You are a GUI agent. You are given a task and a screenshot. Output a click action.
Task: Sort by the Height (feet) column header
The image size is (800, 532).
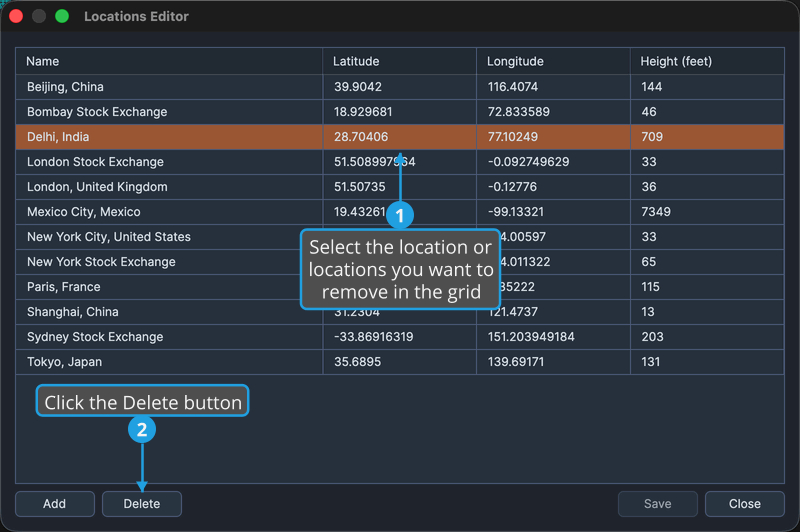(x=707, y=61)
